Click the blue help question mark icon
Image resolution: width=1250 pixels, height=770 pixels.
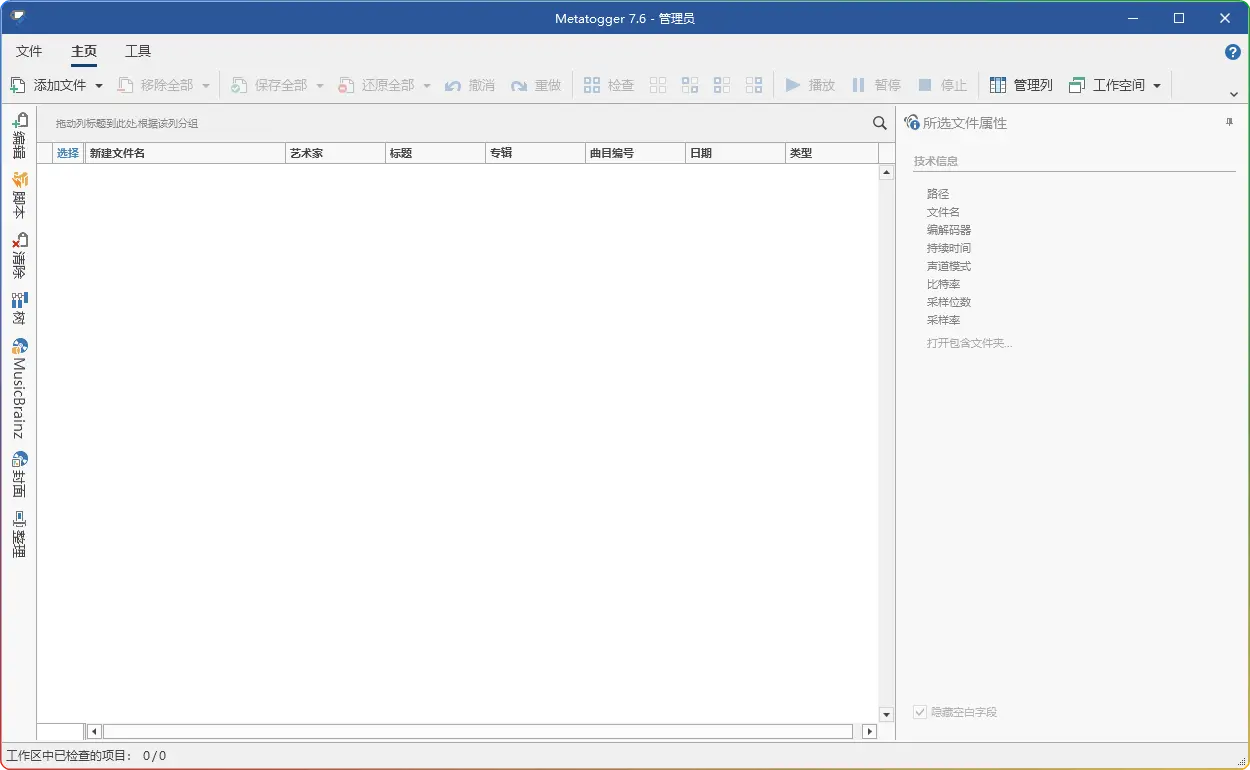click(1232, 52)
